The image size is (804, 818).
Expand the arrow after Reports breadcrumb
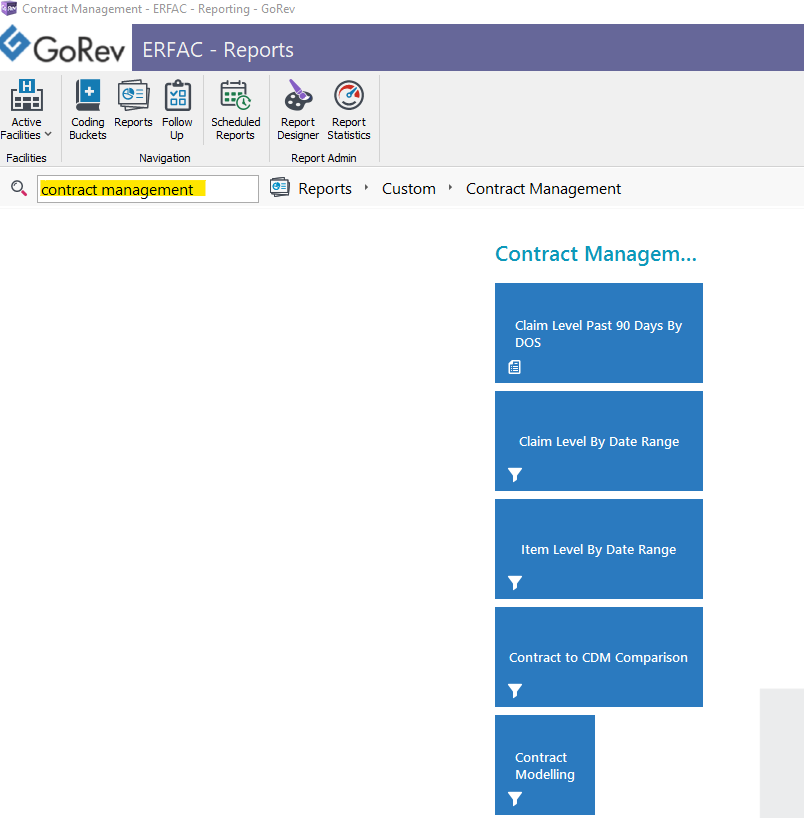click(x=366, y=187)
